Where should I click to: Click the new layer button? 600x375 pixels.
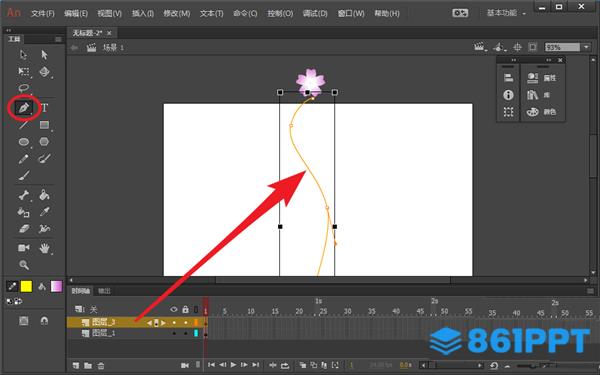point(76,365)
